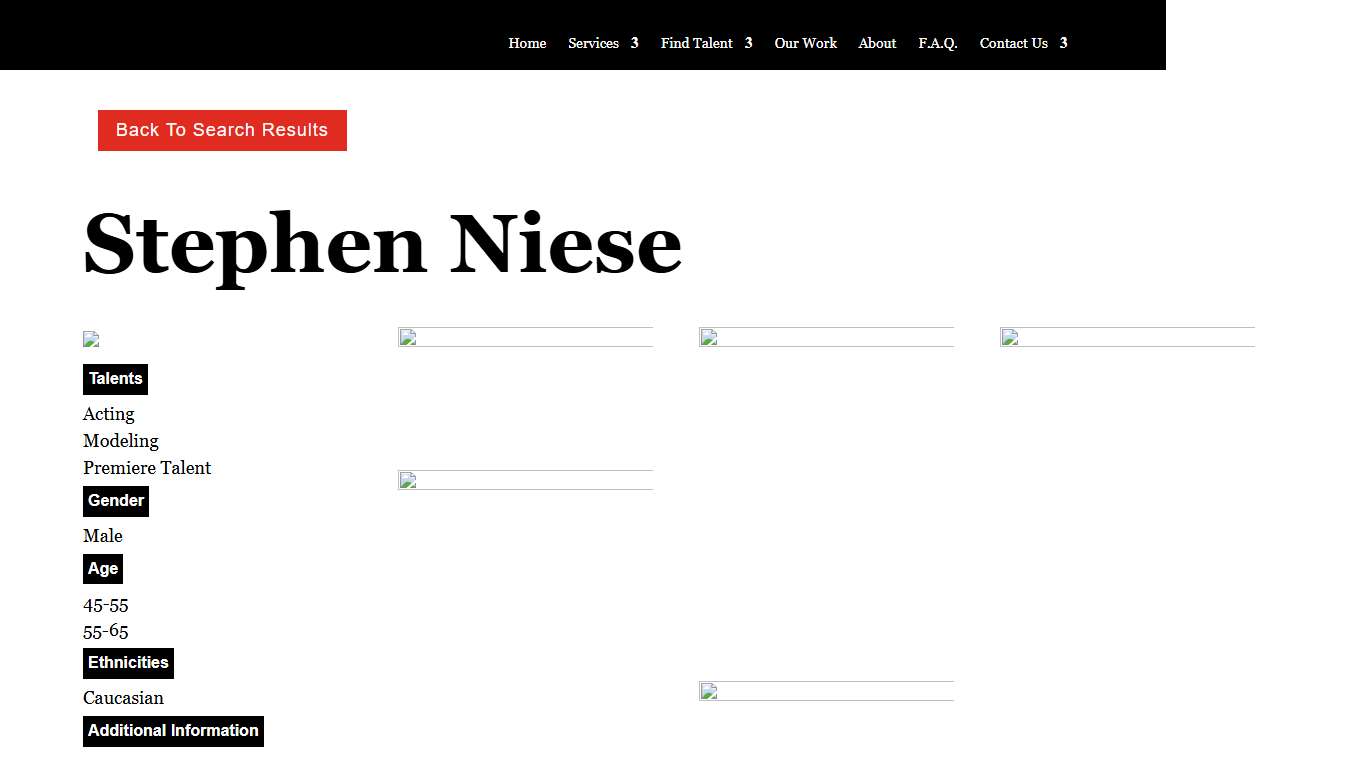Navigate to the Home menu item
Screen dimensions: 1366x768
(x=527, y=43)
